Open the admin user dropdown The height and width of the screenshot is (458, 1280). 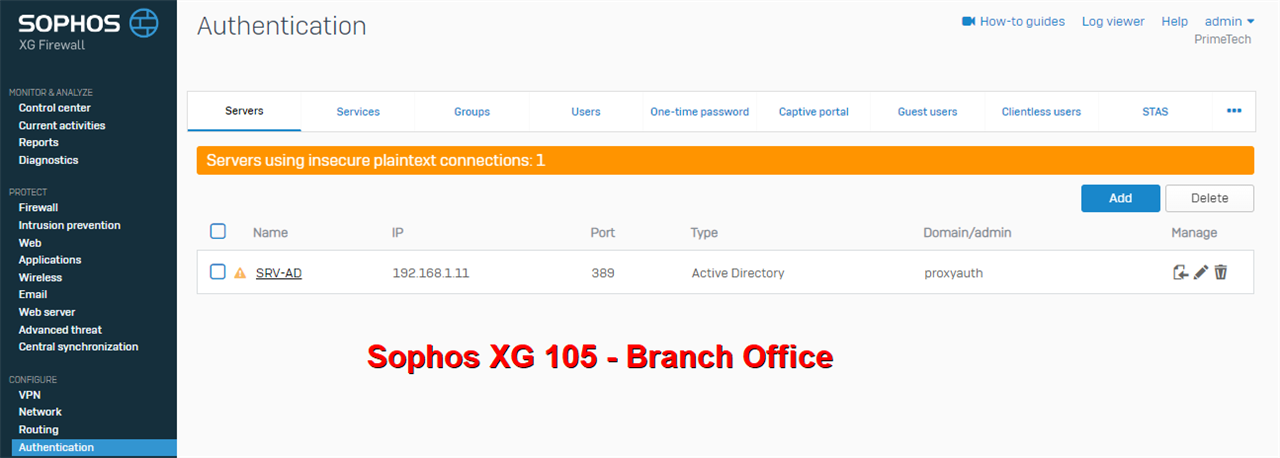(1229, 21)
